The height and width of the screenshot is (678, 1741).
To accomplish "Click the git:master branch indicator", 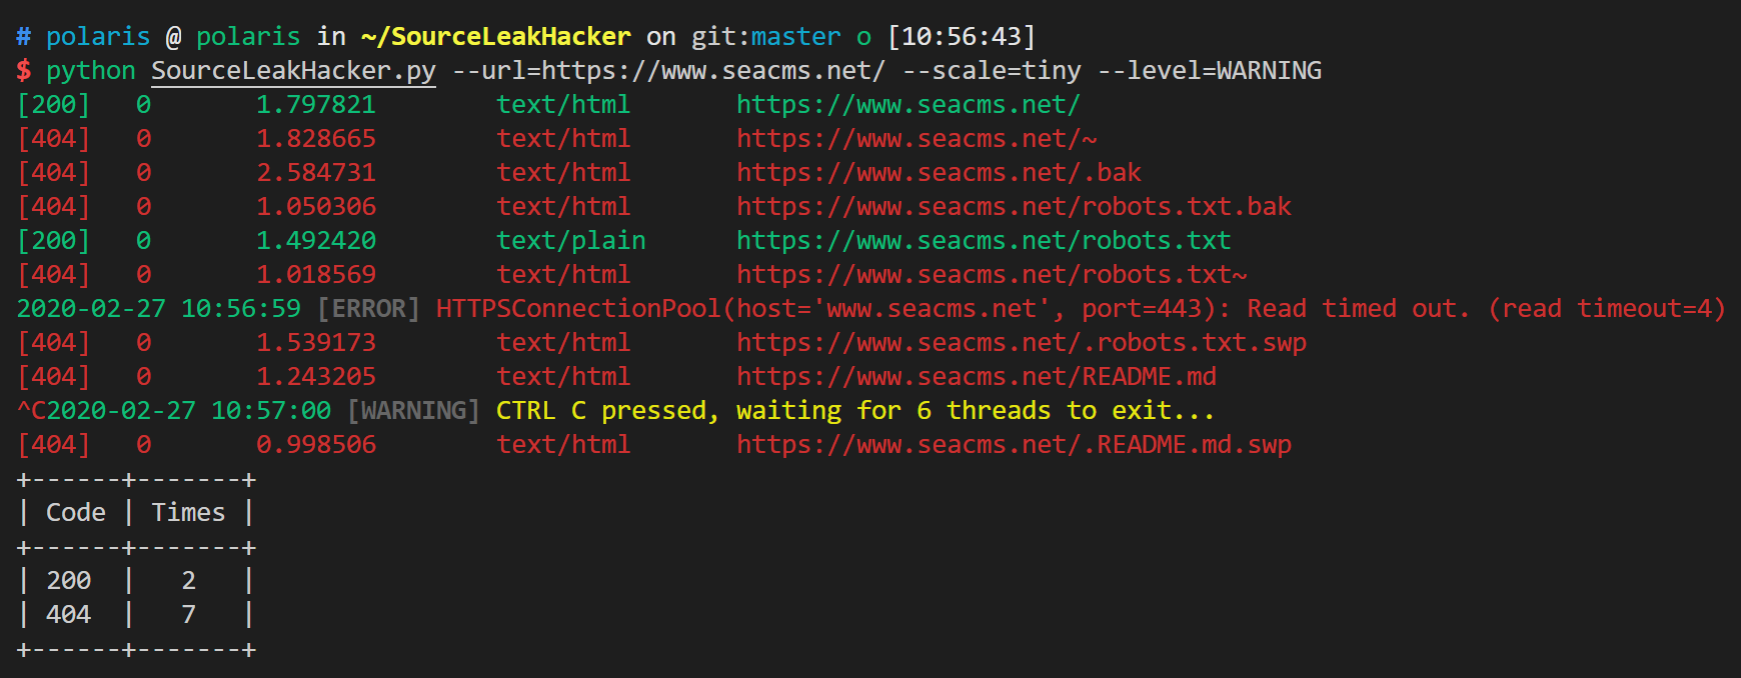I will coord(766,37).
